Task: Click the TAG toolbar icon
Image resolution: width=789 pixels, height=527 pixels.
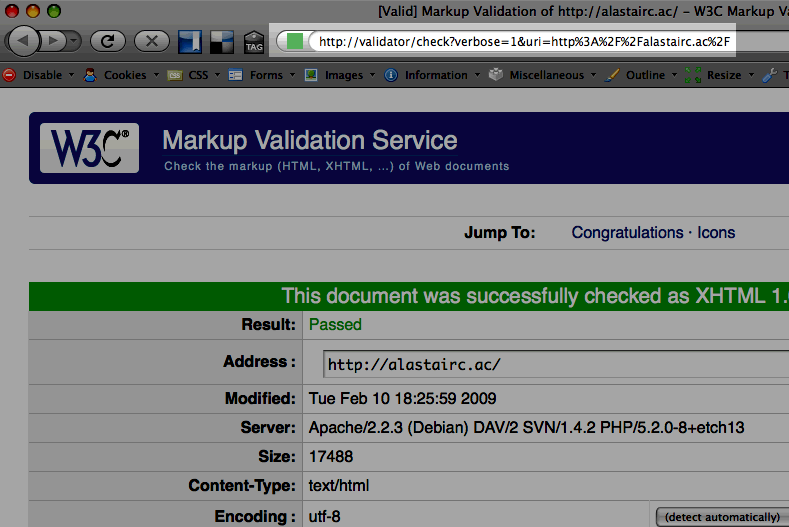Action: (254, 42)
